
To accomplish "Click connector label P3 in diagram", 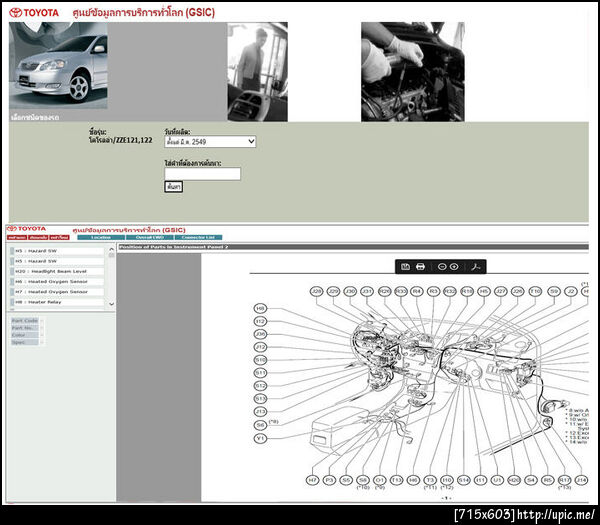I will [329, 480].
